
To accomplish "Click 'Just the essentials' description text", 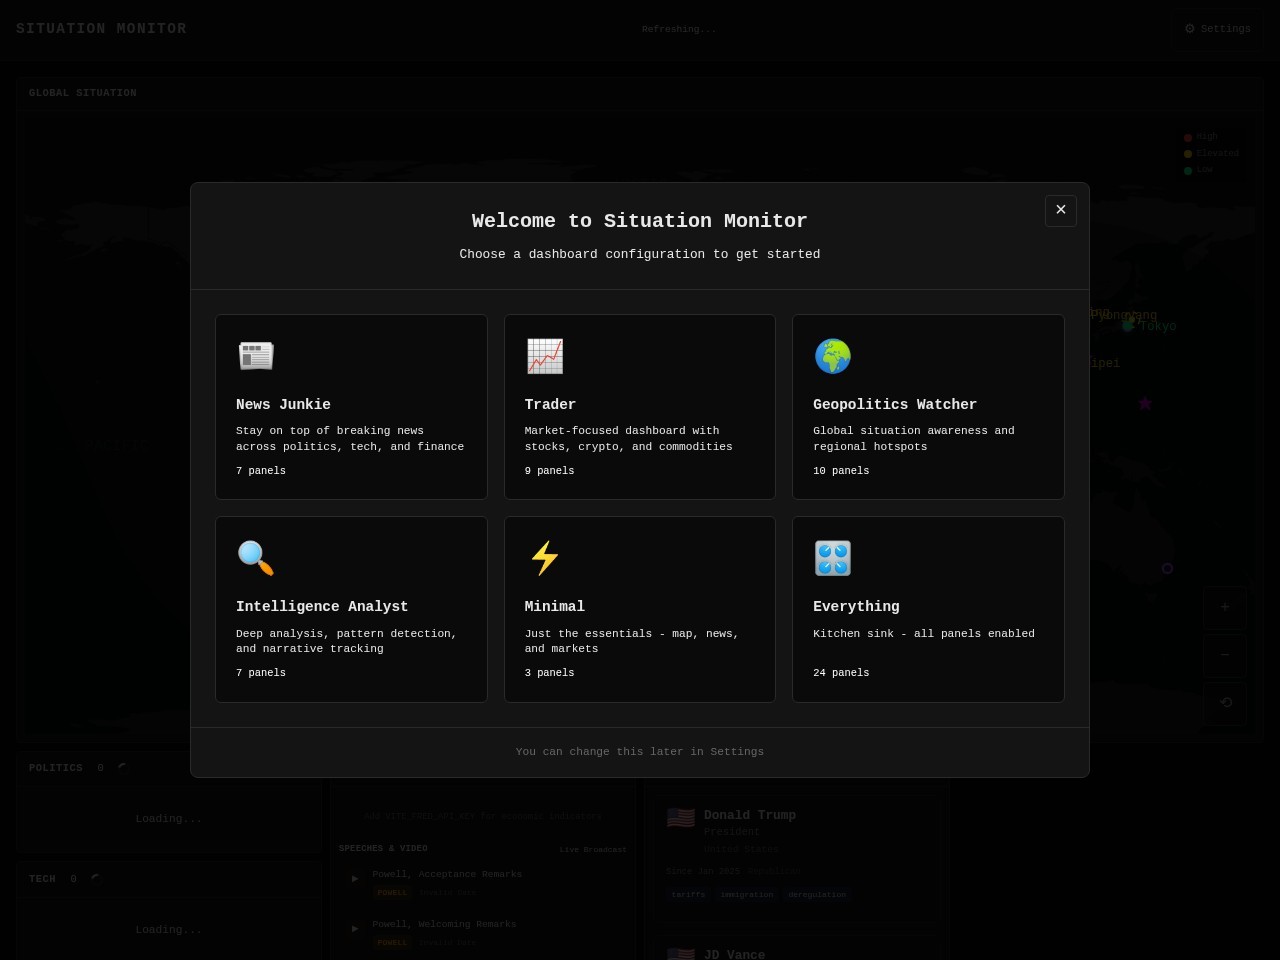I will pos(632,641).
